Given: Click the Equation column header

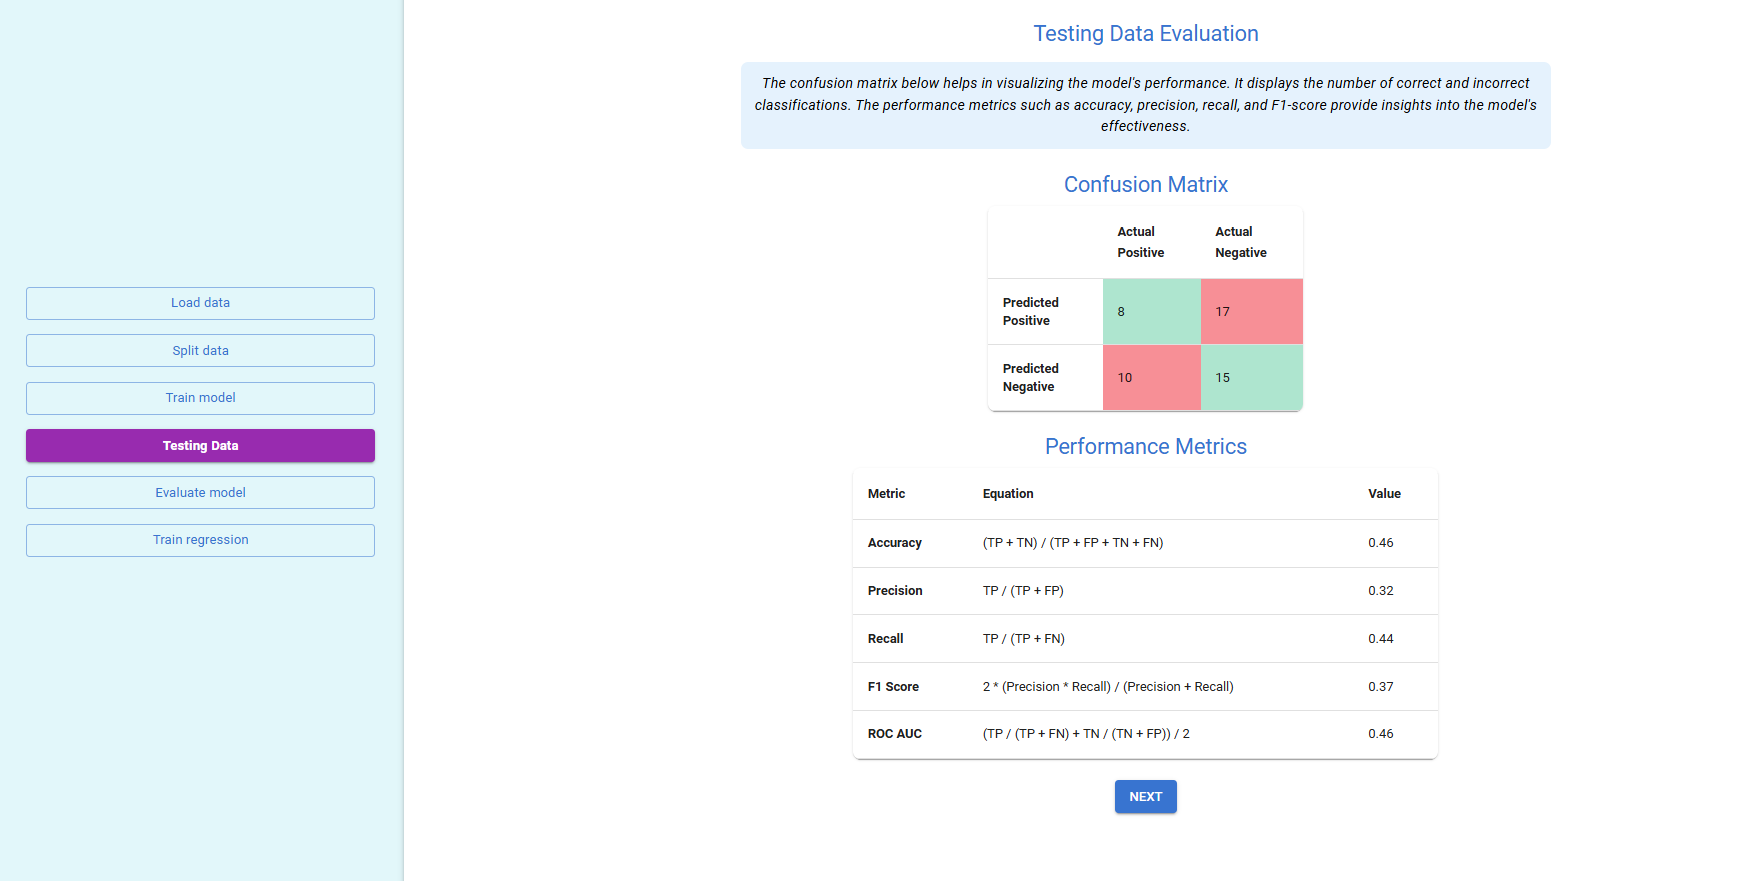Looking at the screenshot, I should coord(1008,494).
